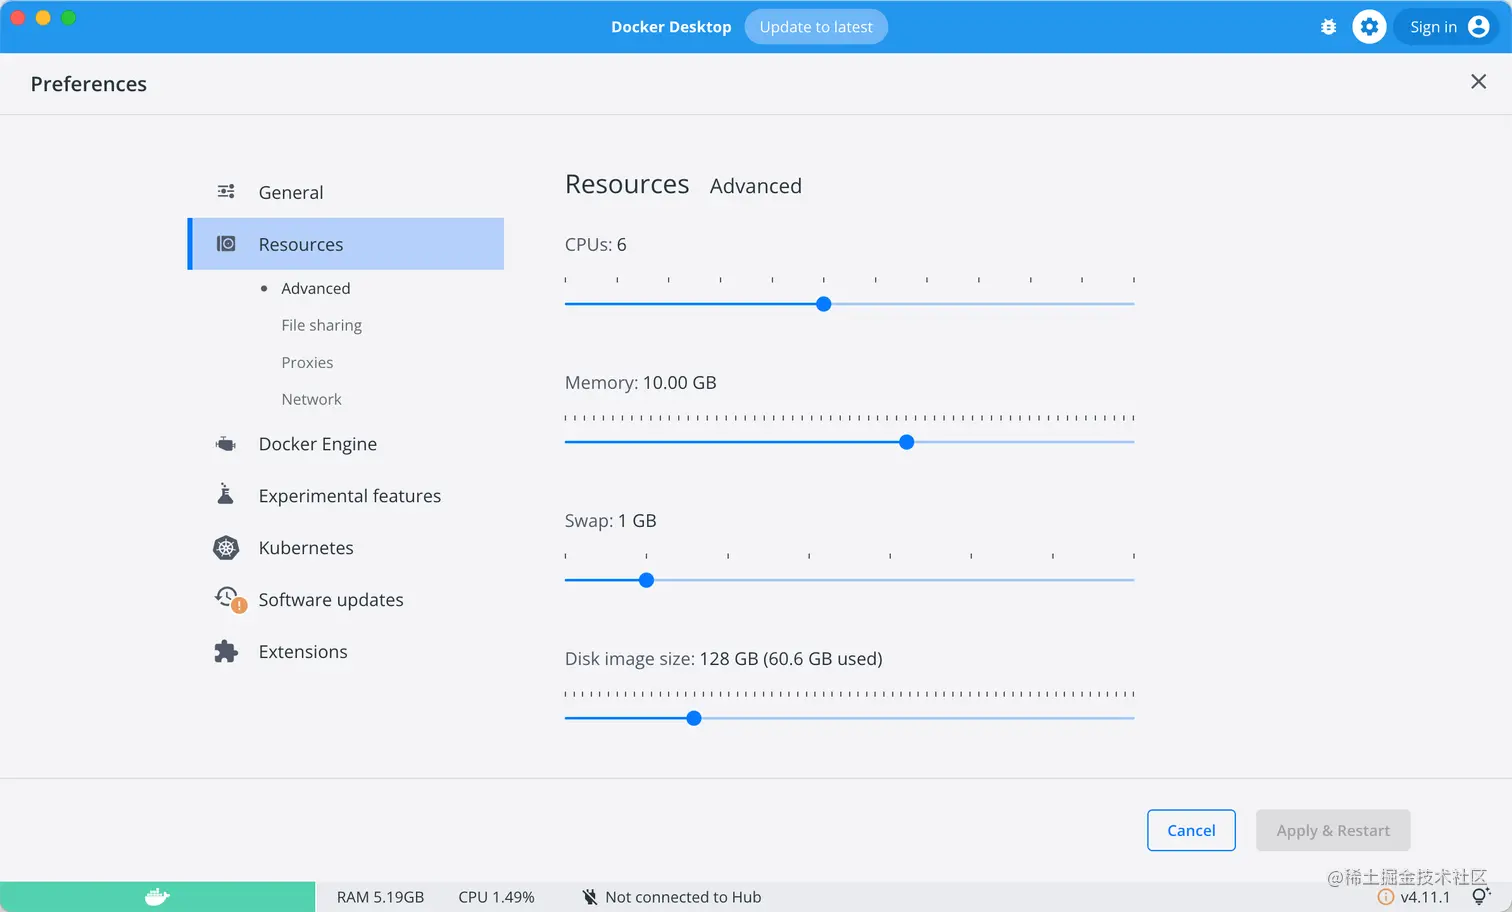Viewport: 1512px width, 912px height.
Task: Open Software updates settings
Action: pyautogui.click(x=346, y=600)
